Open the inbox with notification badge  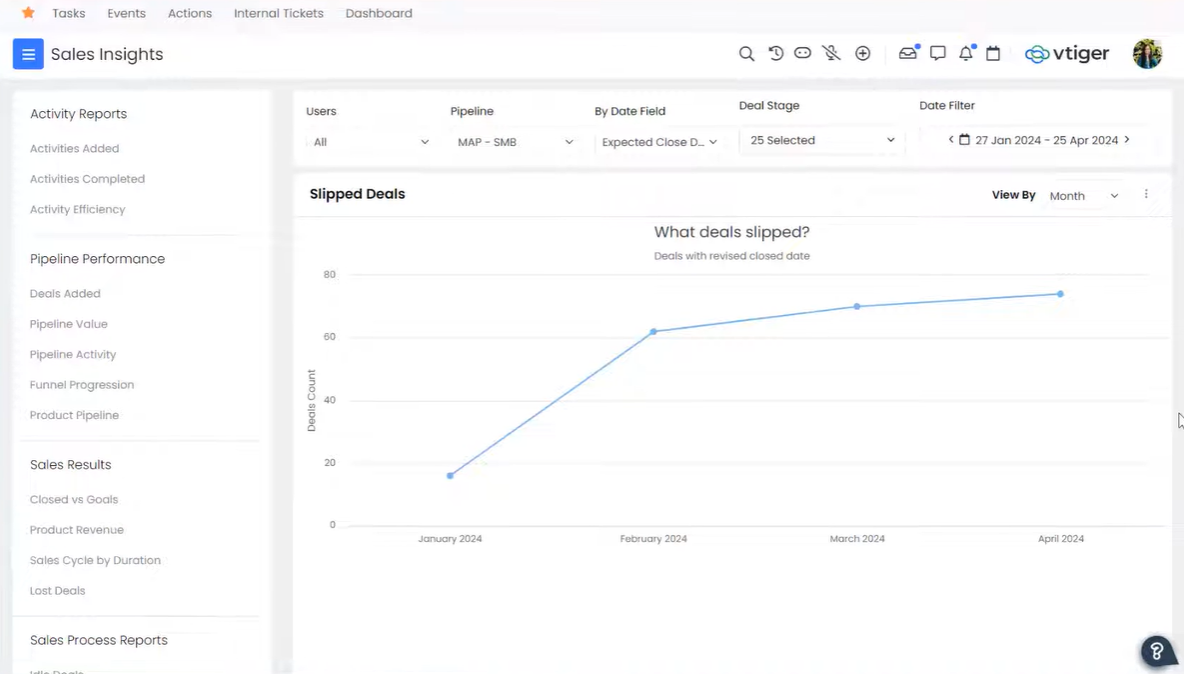tap(908, 53)
